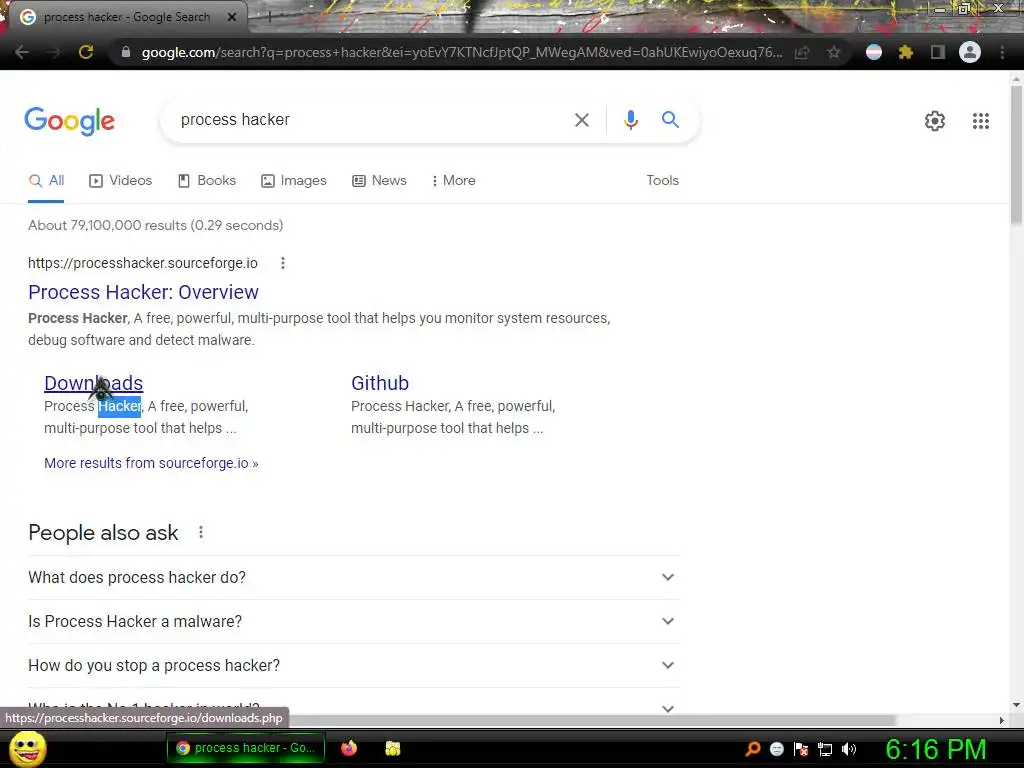Click the share page icon in address bar
Viewport: 1024px width, 768px height.
(802, 52)
